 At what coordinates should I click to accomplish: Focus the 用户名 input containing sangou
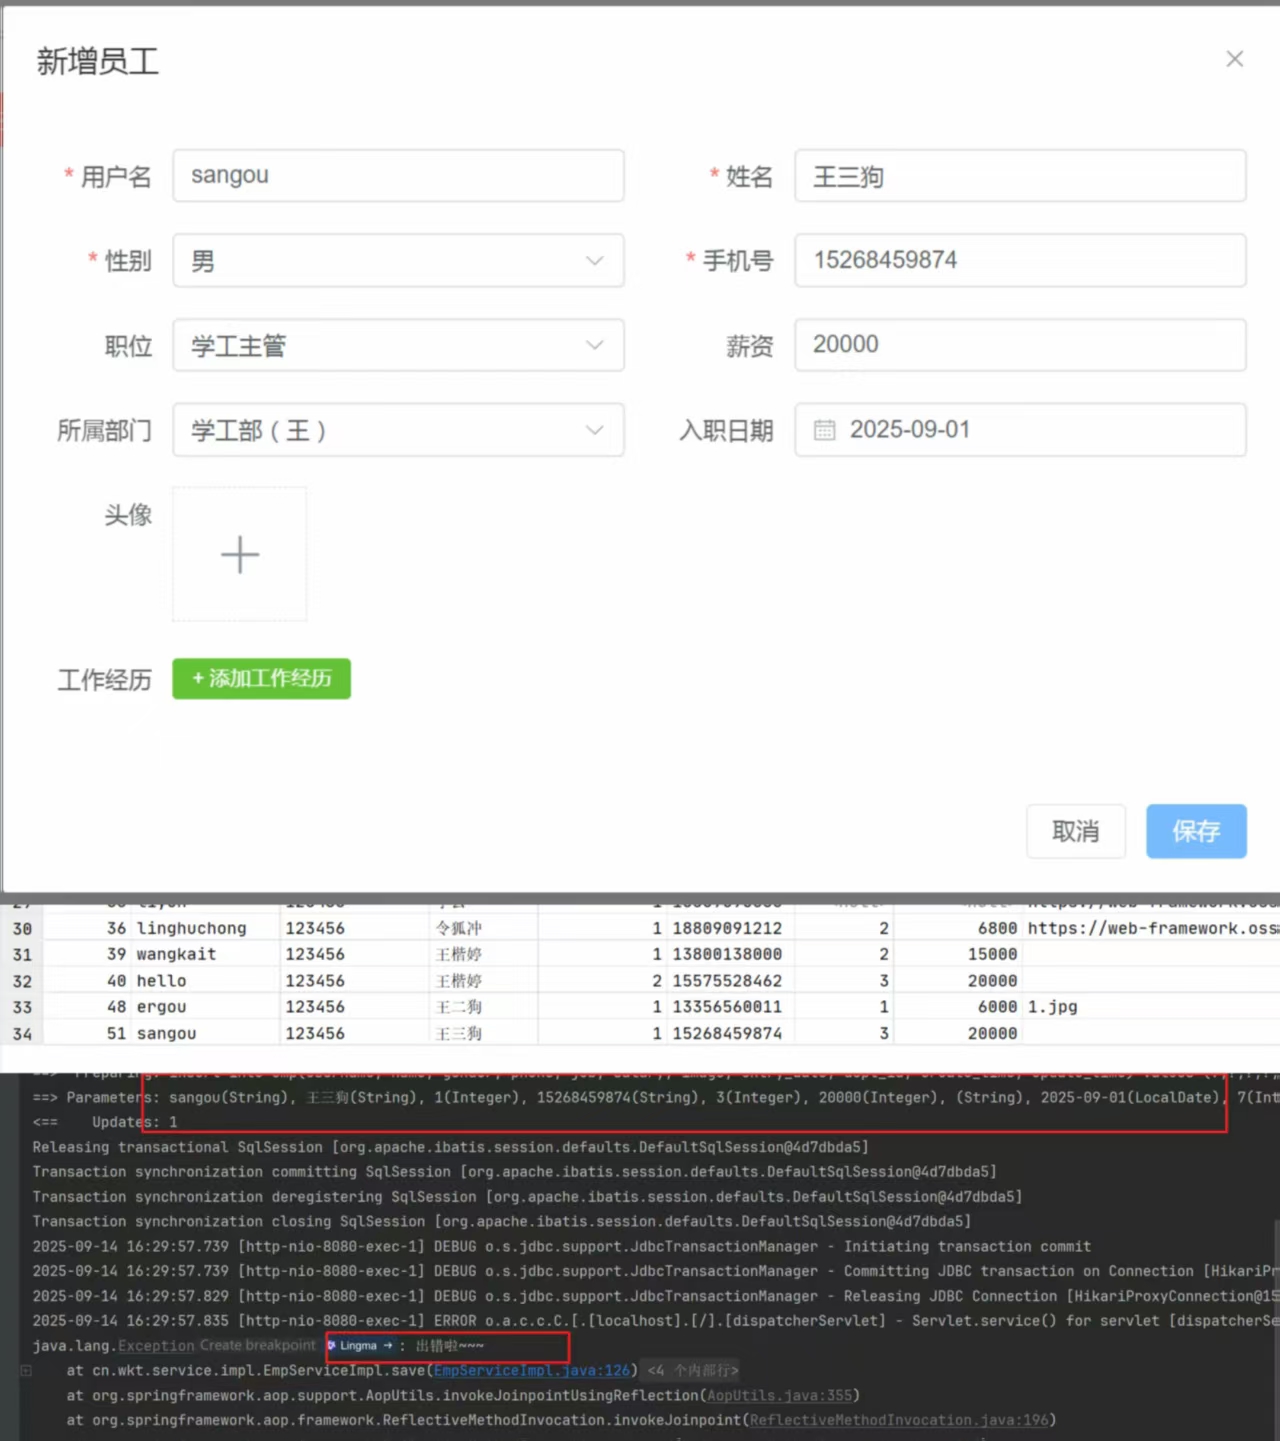coord(398,176)
